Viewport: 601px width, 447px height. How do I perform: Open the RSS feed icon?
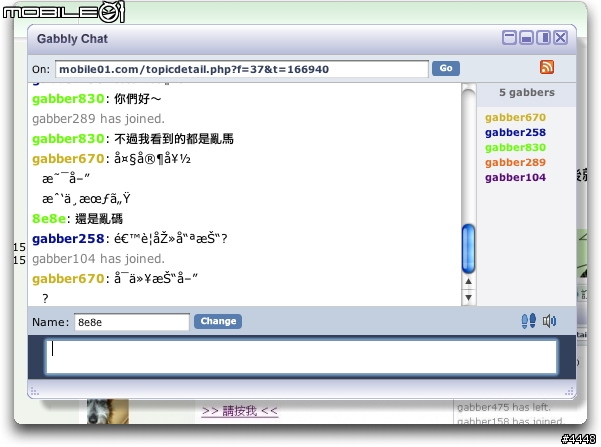click(x=547, y=67)
